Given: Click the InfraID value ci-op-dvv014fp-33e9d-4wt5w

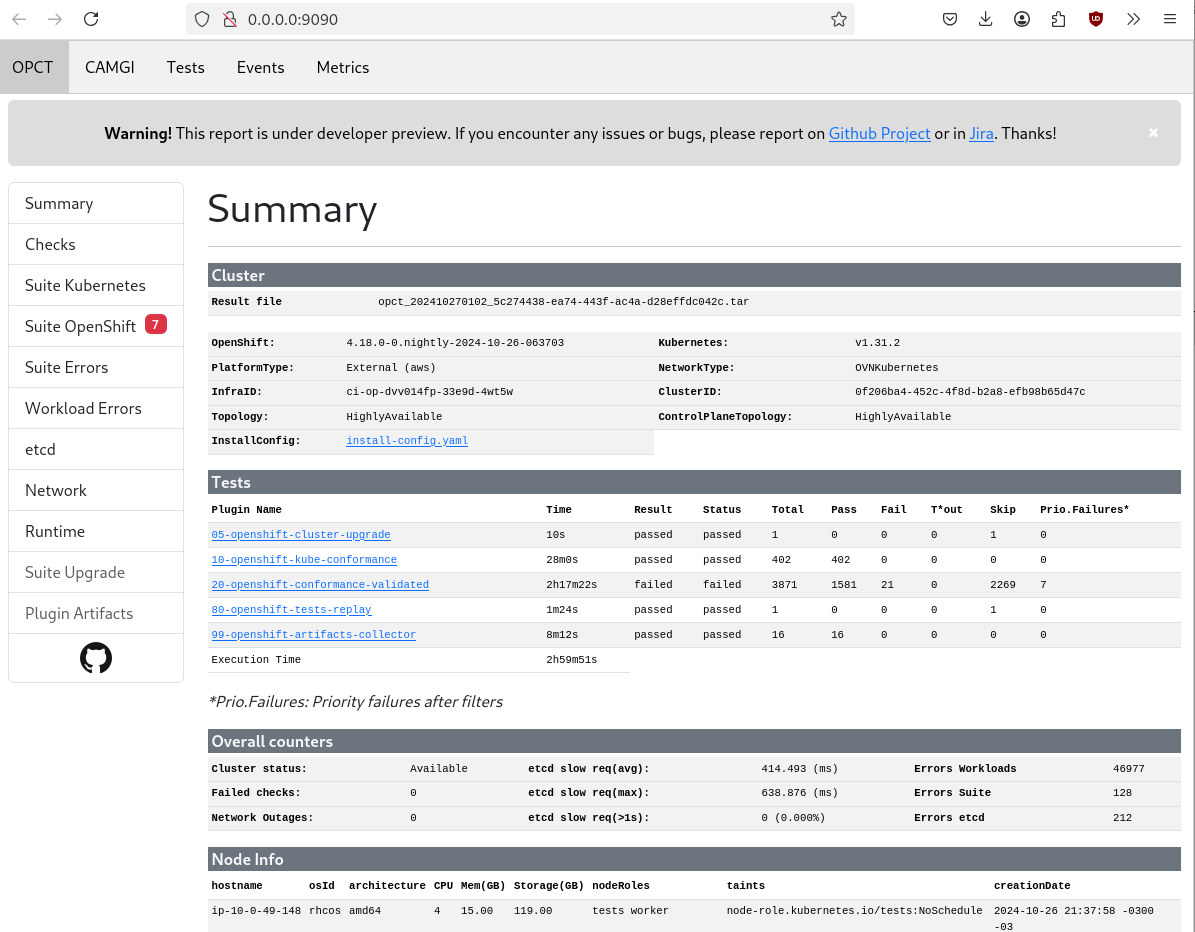Looking at the screenshot, I should pos(430,392).
